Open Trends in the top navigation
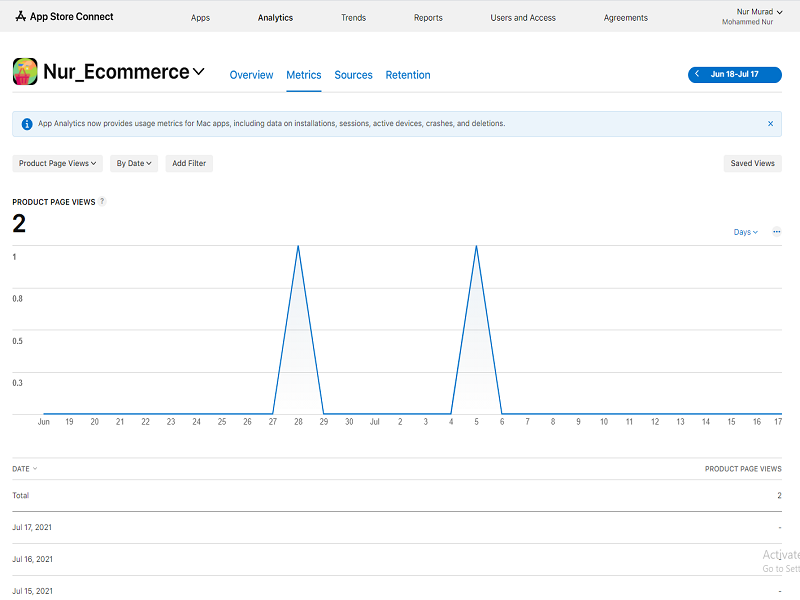The image size is (800, 600). (x=353, y=18)
